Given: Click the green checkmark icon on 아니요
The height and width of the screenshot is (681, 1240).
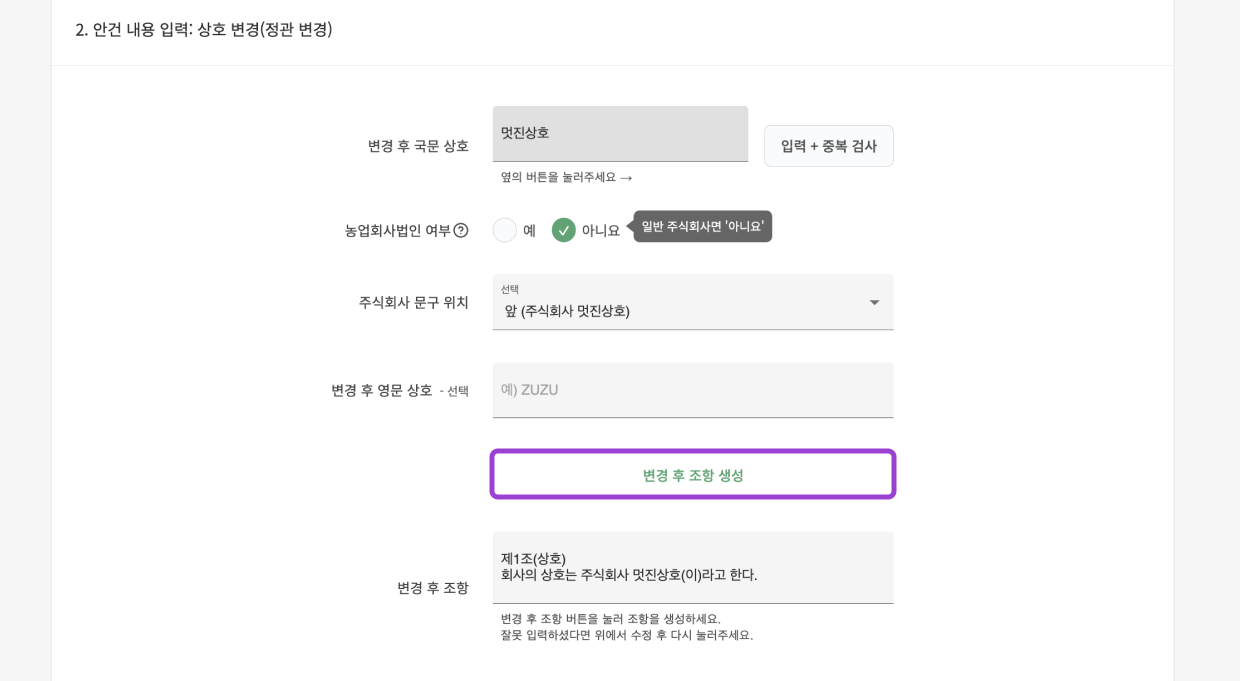Looking at the screenshot, I should click(564, 230).
